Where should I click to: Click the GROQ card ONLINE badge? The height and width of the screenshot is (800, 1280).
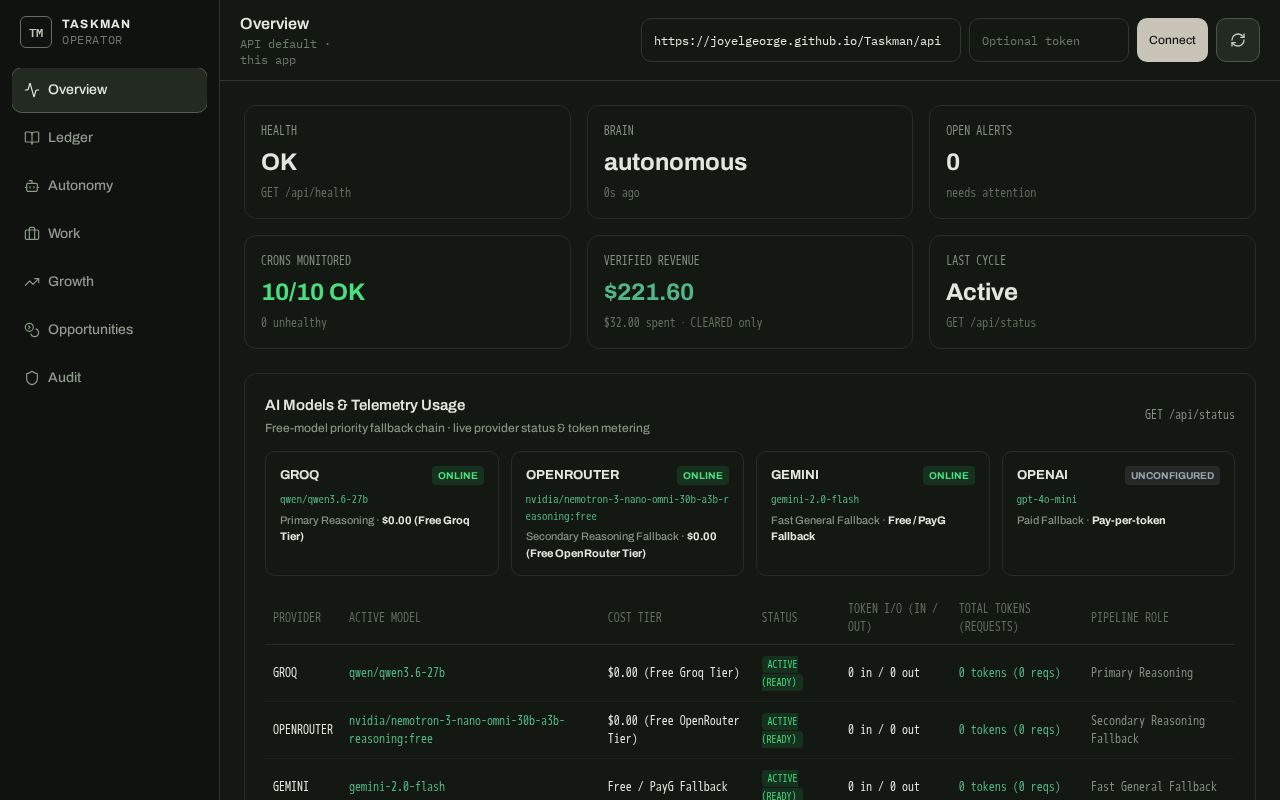pyautogui.click(x=458, y=476)
